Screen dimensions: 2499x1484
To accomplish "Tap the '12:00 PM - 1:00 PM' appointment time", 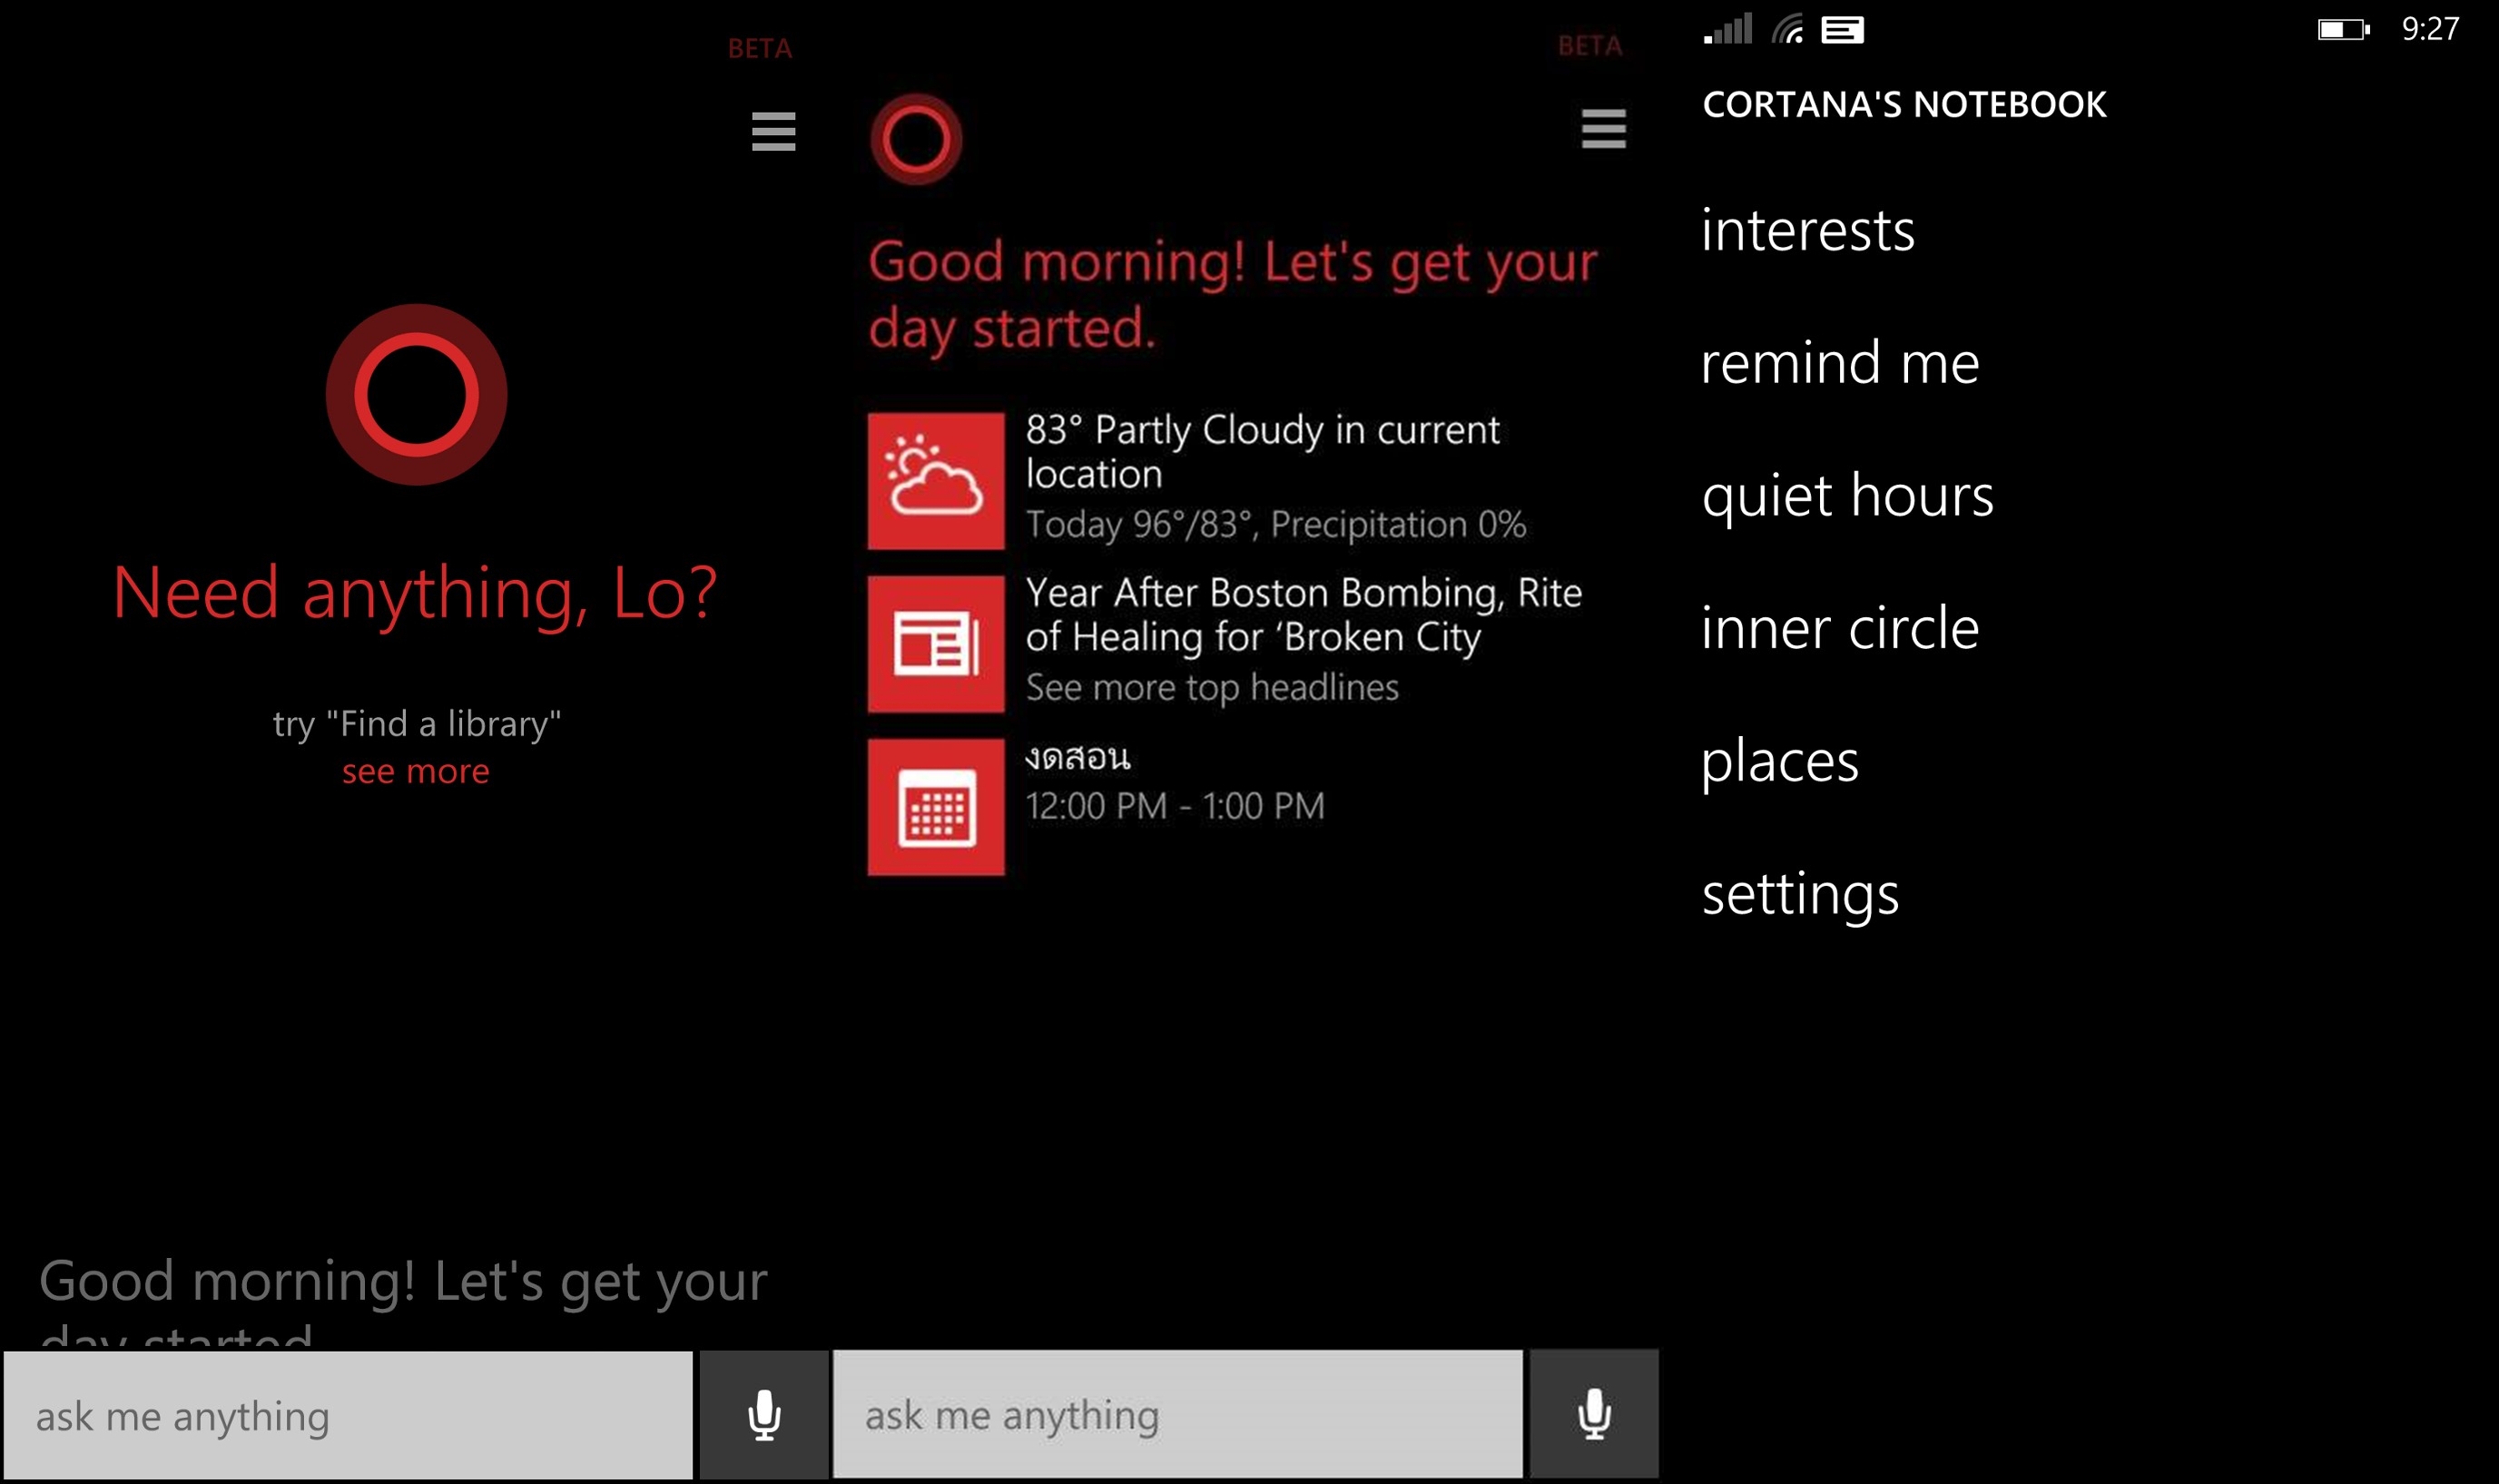I will coord(1175,806).
